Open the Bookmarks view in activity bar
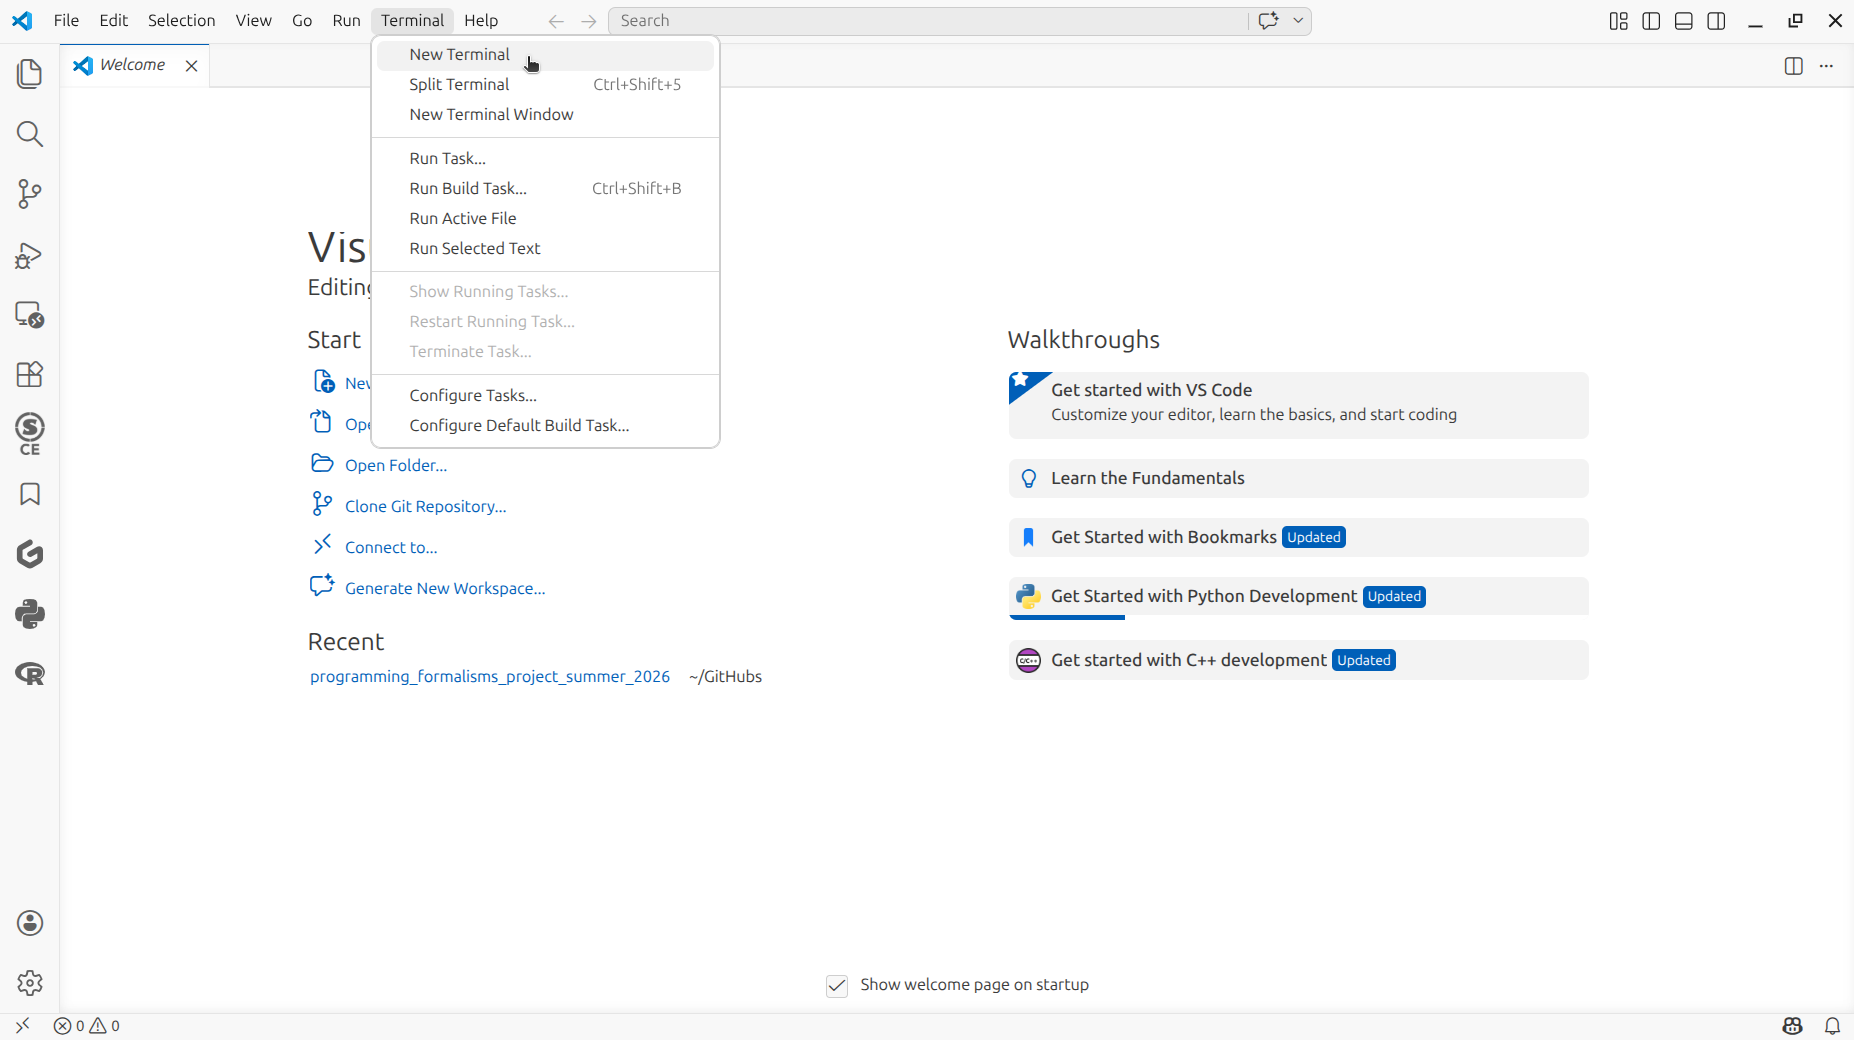 [30, 494]
